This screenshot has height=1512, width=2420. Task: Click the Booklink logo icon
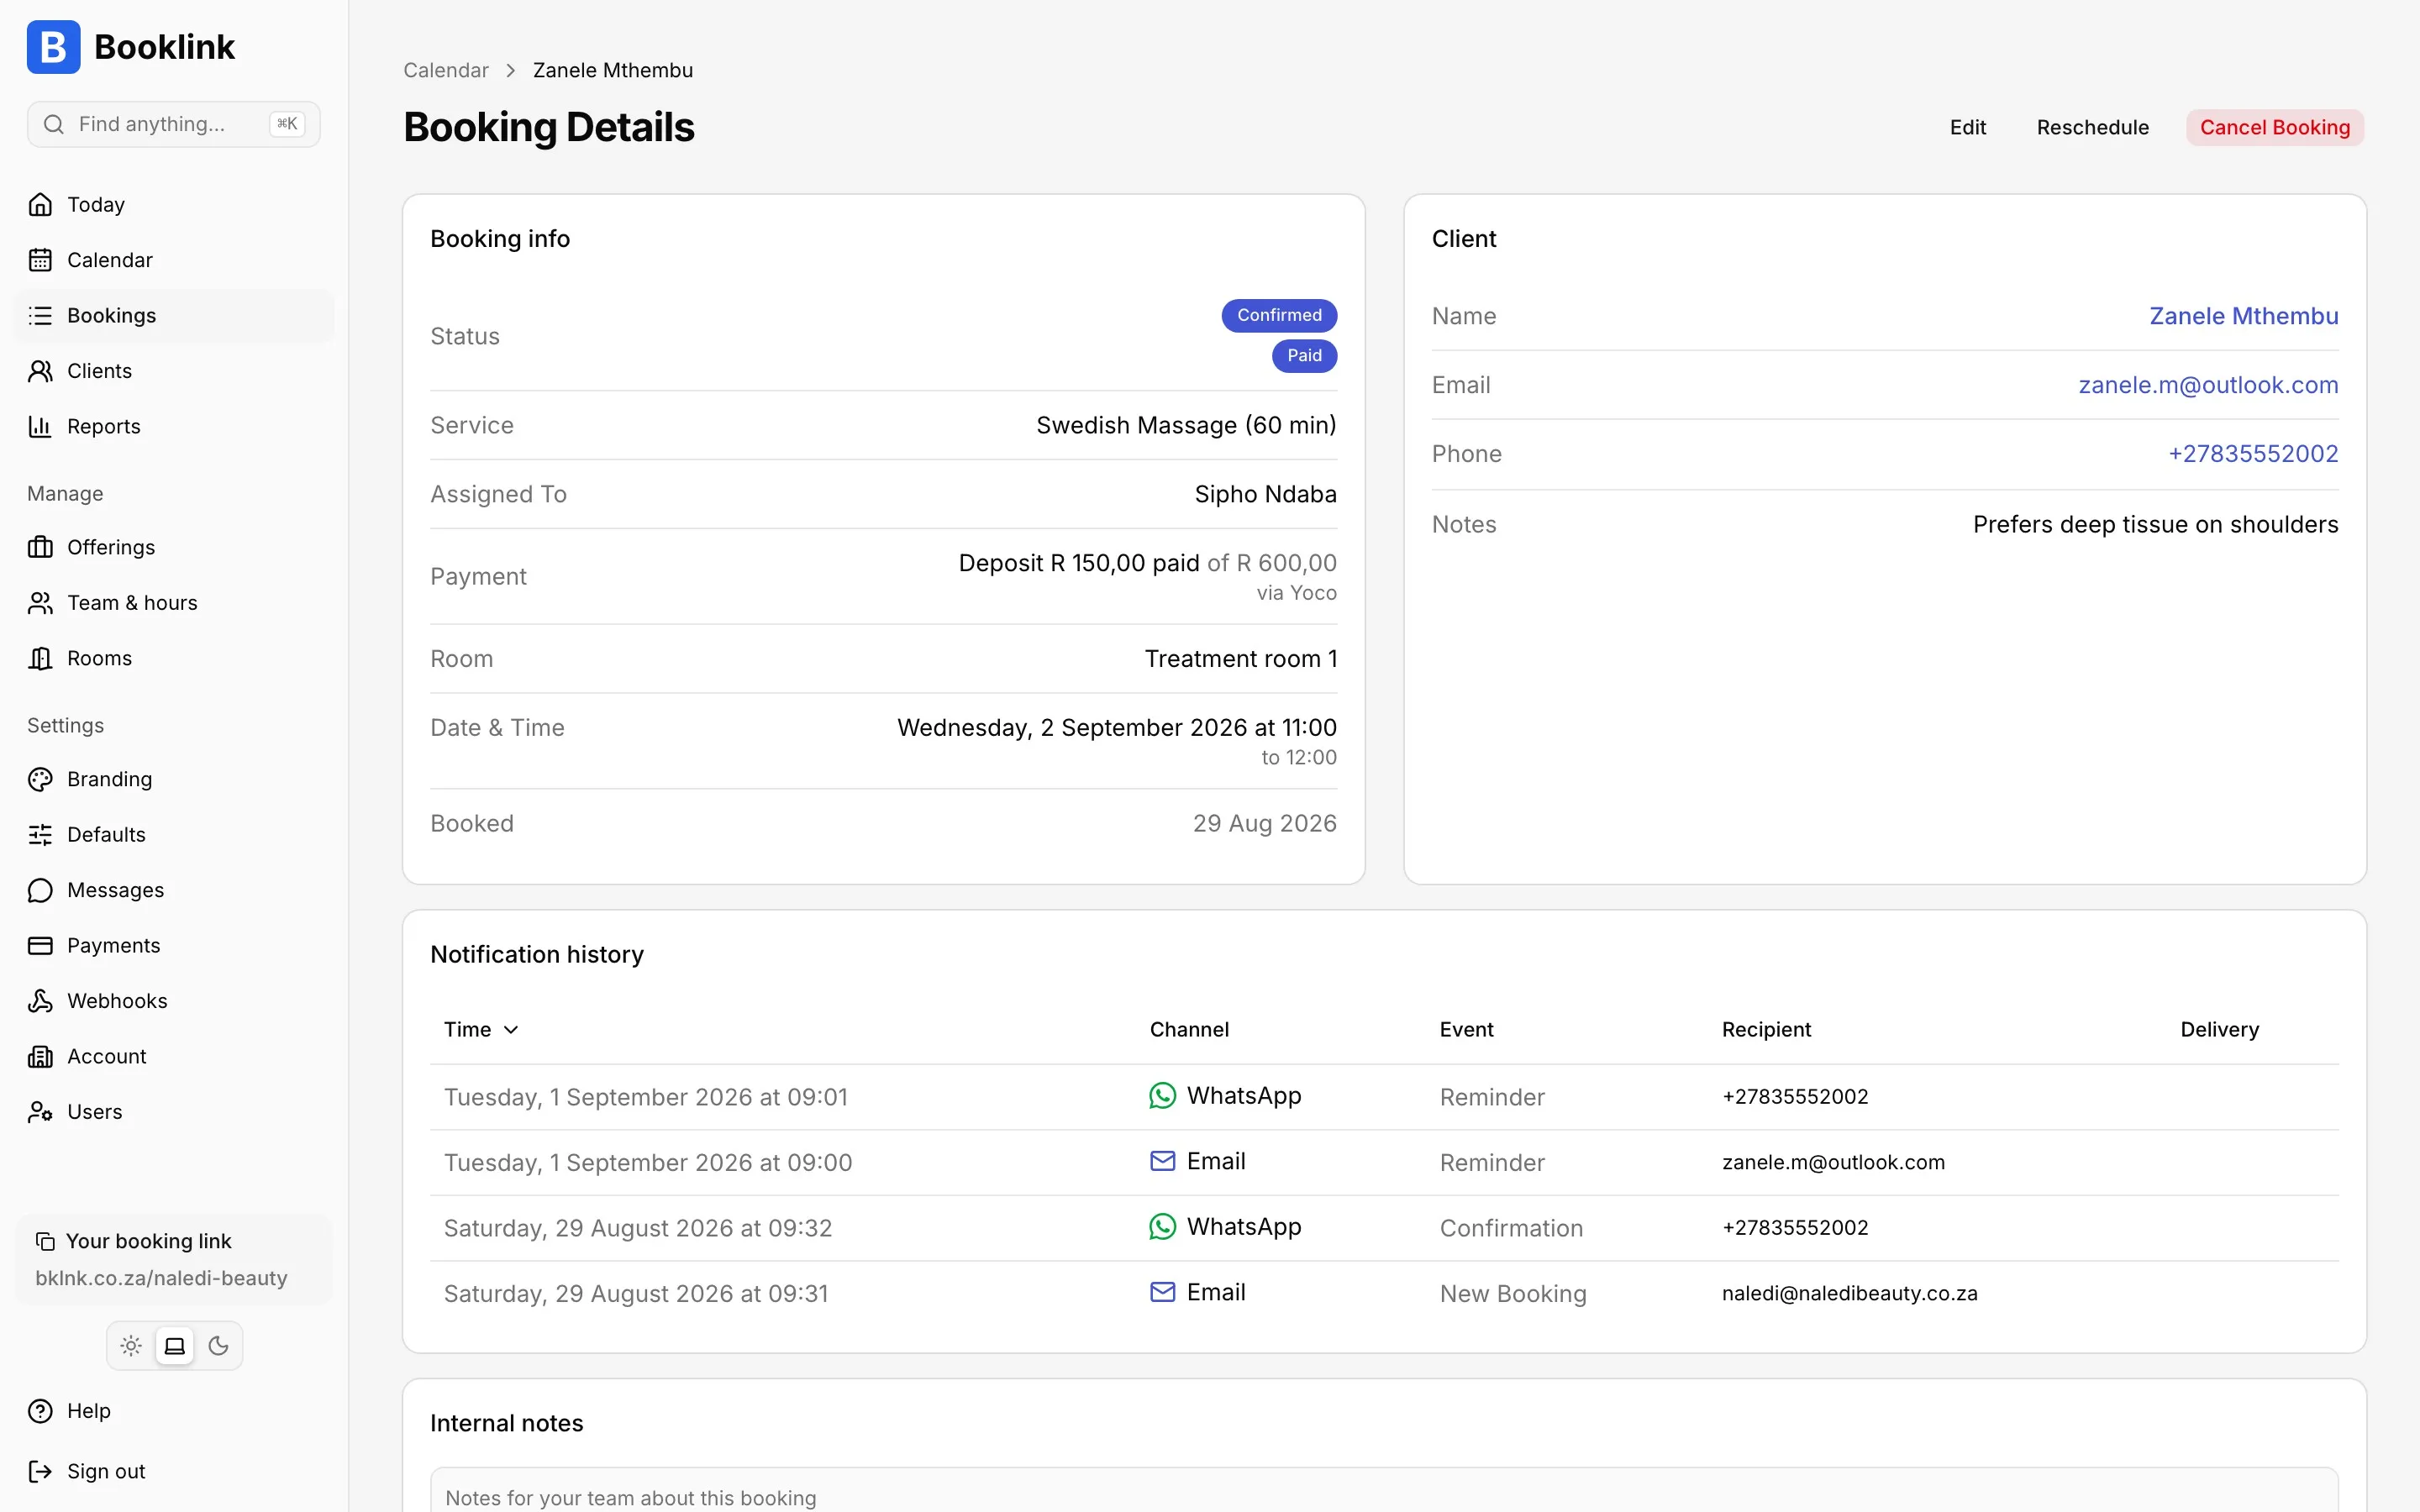tap(53, 47)
